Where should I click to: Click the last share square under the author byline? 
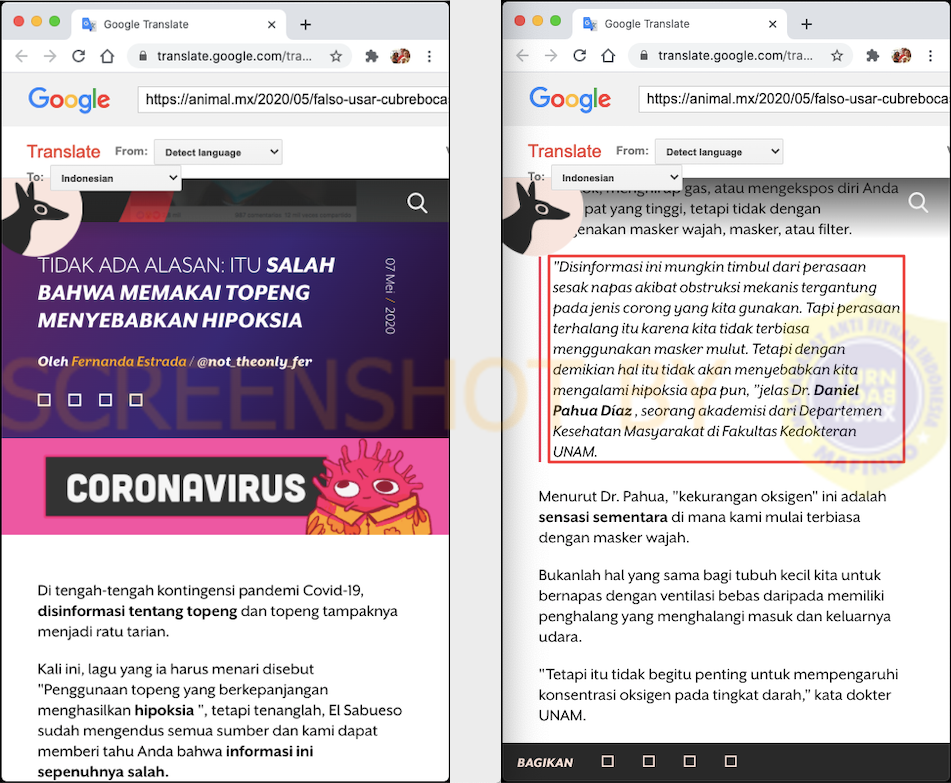tap(136, 400)
